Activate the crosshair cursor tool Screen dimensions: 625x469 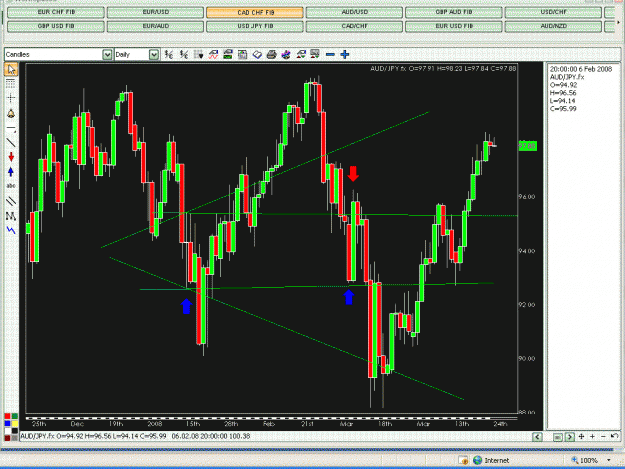coord(11,98)
